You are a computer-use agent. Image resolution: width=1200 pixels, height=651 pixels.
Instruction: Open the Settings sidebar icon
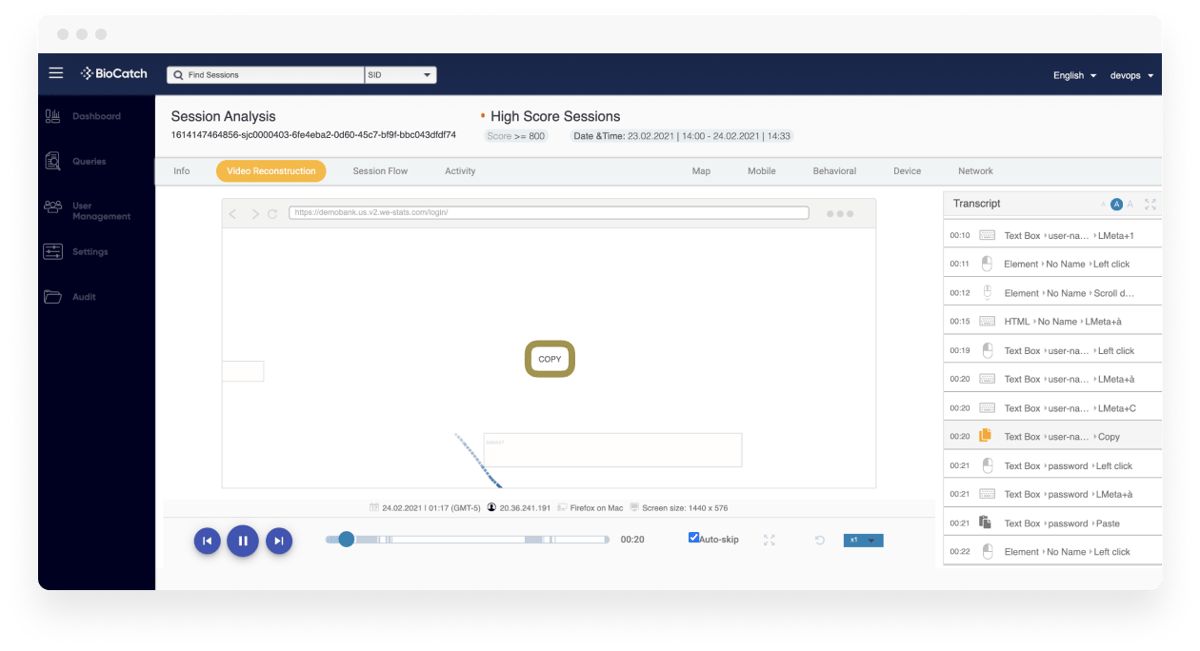coord(53,252)
